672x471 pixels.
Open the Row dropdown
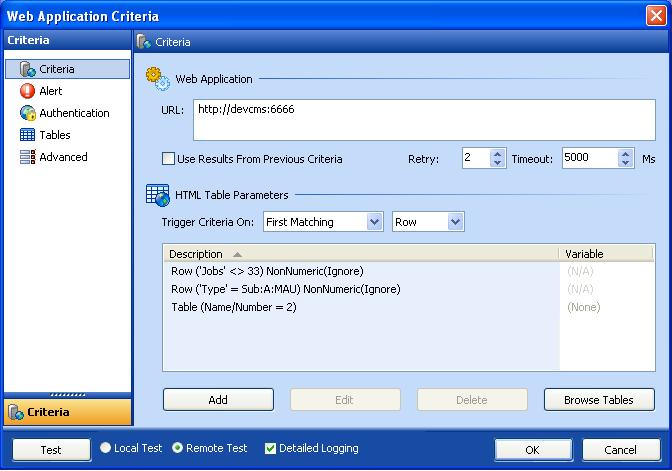[x=455, y=222]
